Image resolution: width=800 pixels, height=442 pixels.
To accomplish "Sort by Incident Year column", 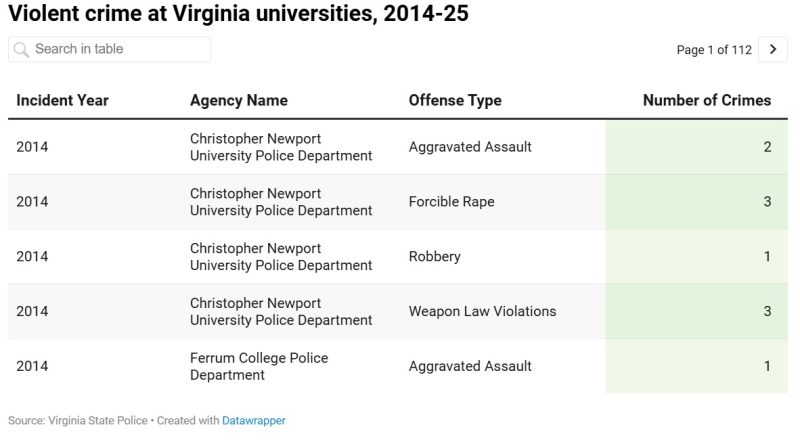I will (x=62, y=100).
